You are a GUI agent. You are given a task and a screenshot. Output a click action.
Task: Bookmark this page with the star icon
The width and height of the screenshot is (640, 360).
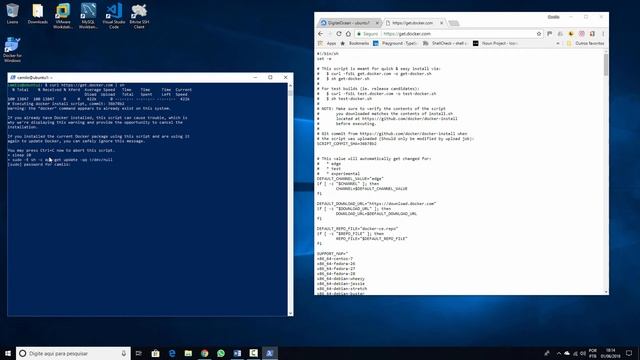[x=539, y=33]
